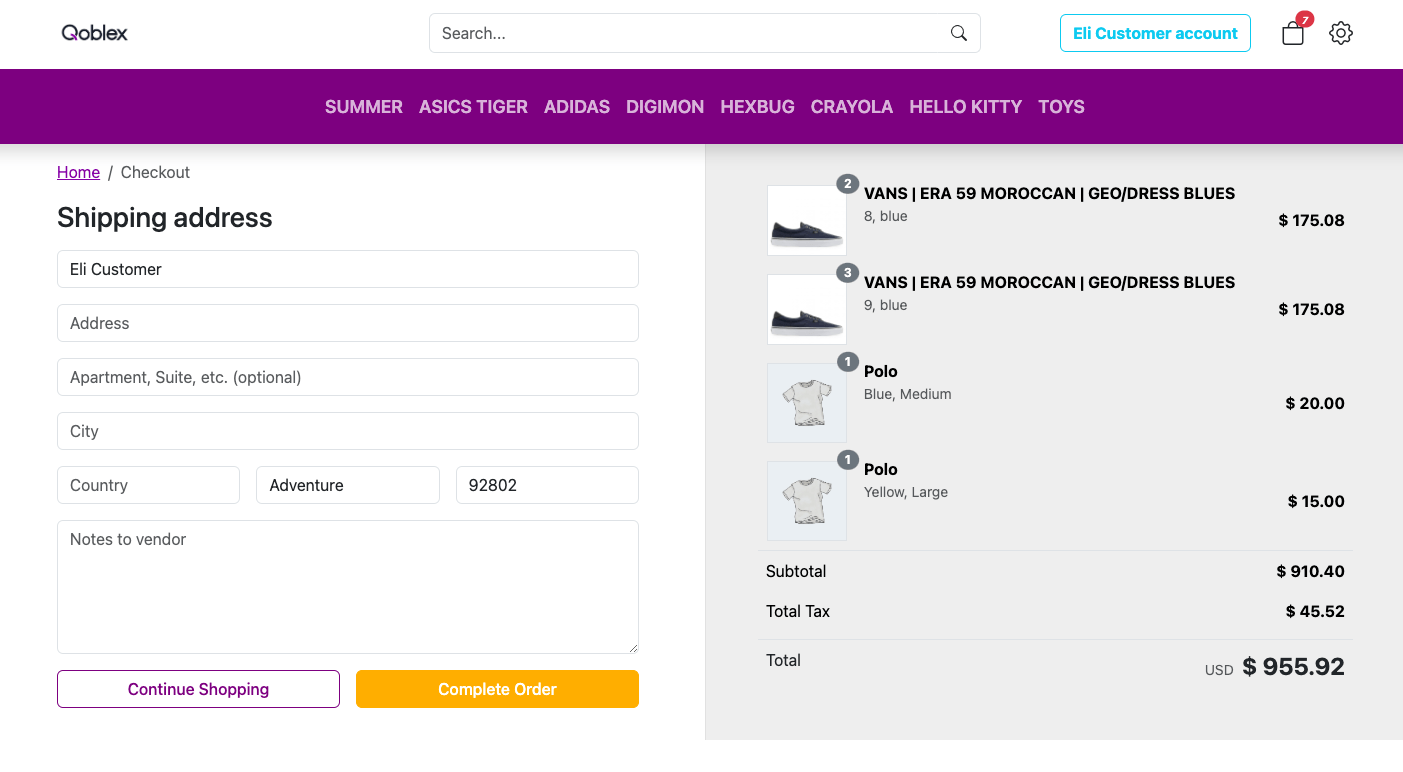Image resolution: width=1403 pixels, height=772 pixels.
Task: Click the size 8 Vans shoe thumbnail
Action: coord(807,220)
